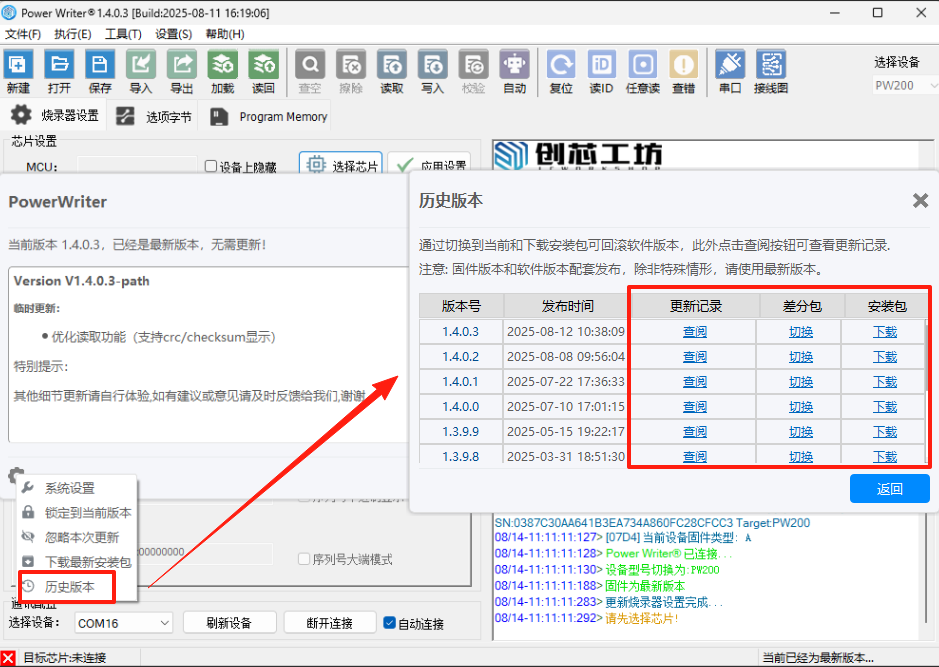Click the 查错 (Error check) warning icon
The height and width of the screenshot is (667, 939).
(x=683, y=64)
